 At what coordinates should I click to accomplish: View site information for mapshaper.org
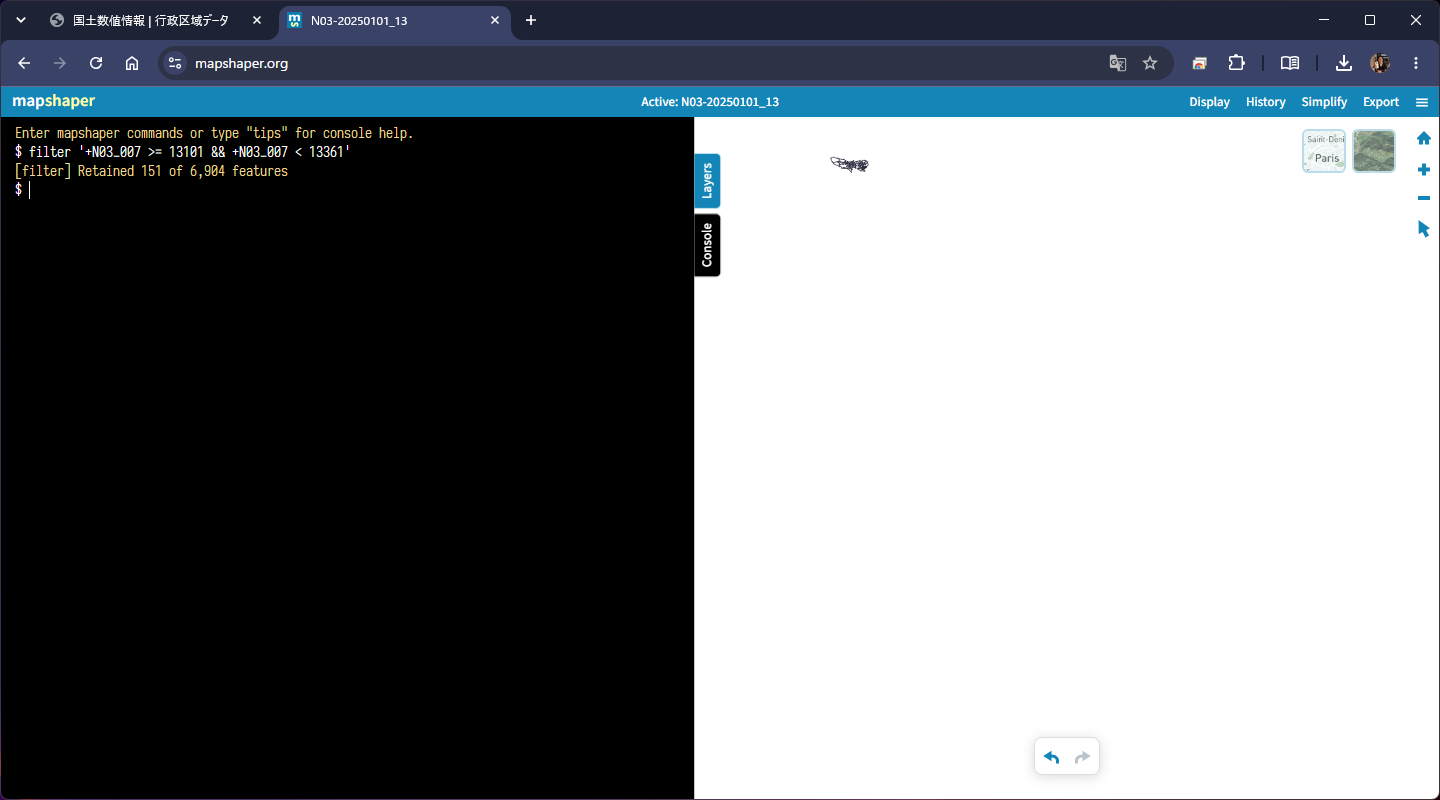click(x=175, y=63)
